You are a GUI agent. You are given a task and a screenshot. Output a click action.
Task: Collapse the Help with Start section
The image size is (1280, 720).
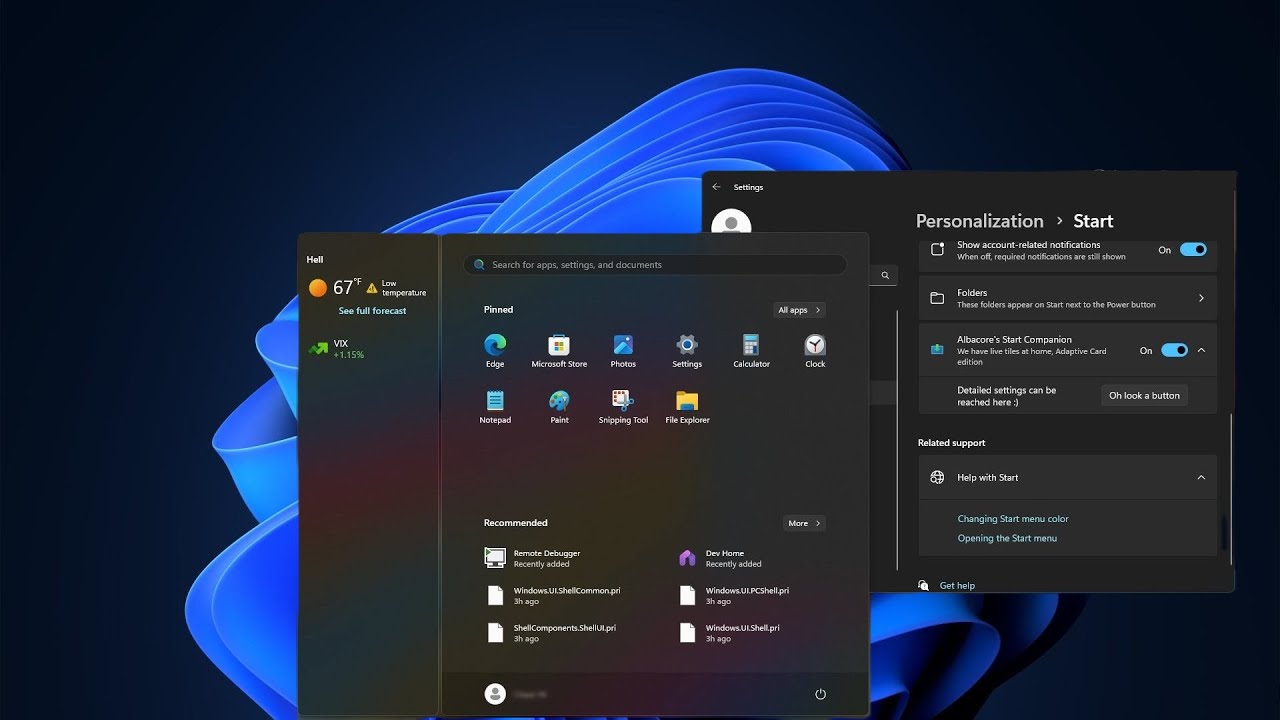tap(1201, 478)
